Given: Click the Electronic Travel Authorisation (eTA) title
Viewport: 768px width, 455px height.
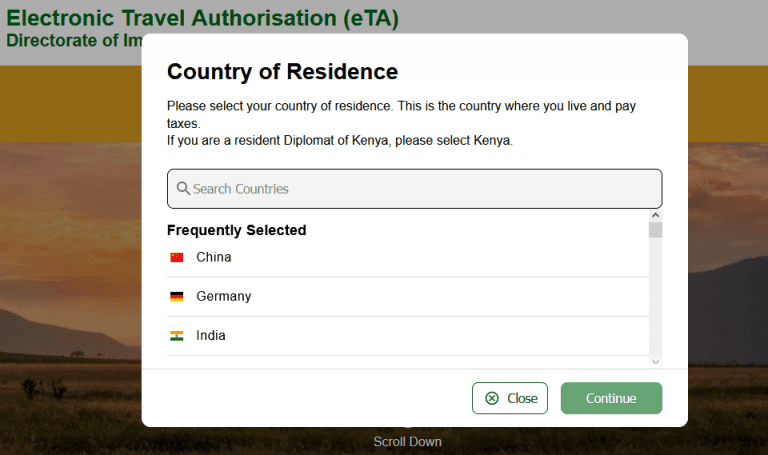Looking at the screenshot, I should click(x=202, y=19).
